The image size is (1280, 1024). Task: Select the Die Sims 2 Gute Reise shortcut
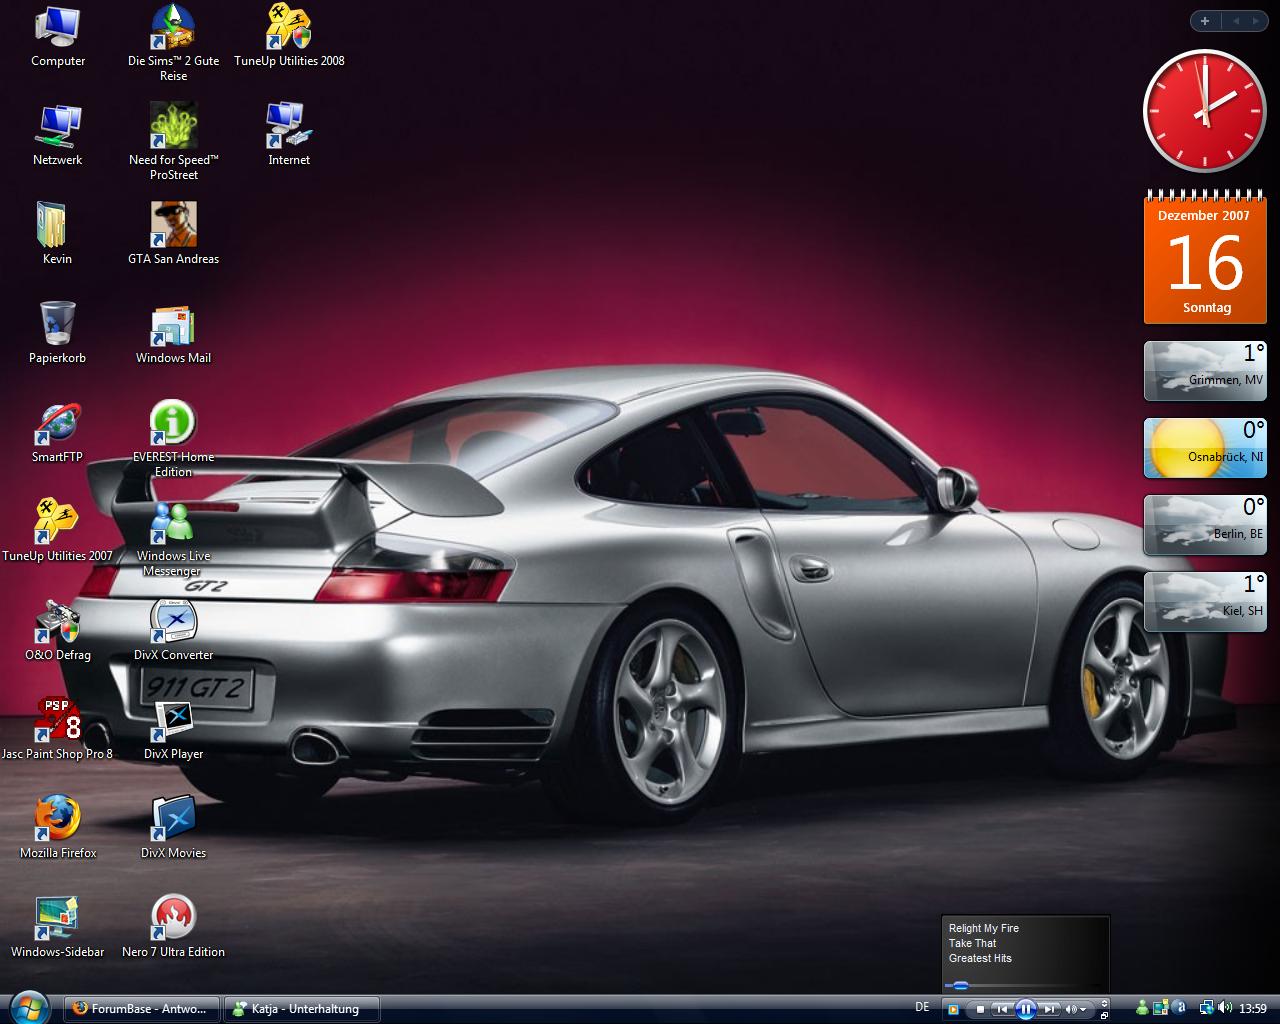click(173, 43)
